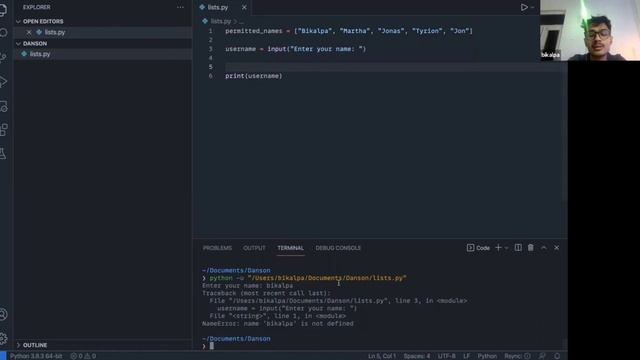The height and width of the screenshot is (360, 640).
Task: Maximize the panel with chevron up
Action: point(544,248)
